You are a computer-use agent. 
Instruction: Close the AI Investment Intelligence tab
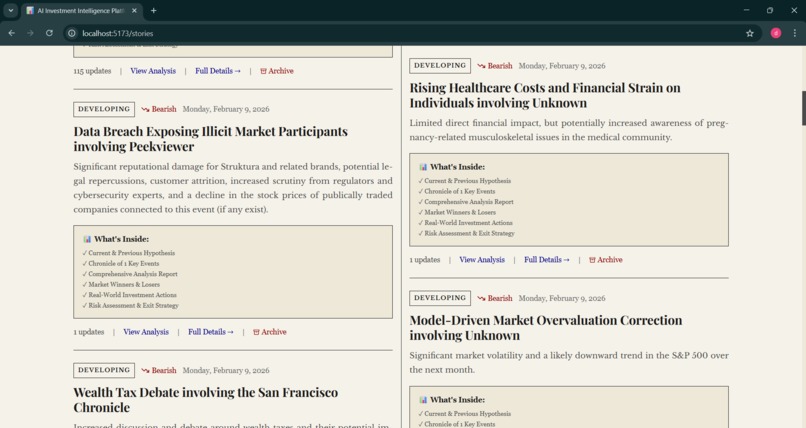tap(134, 10)
